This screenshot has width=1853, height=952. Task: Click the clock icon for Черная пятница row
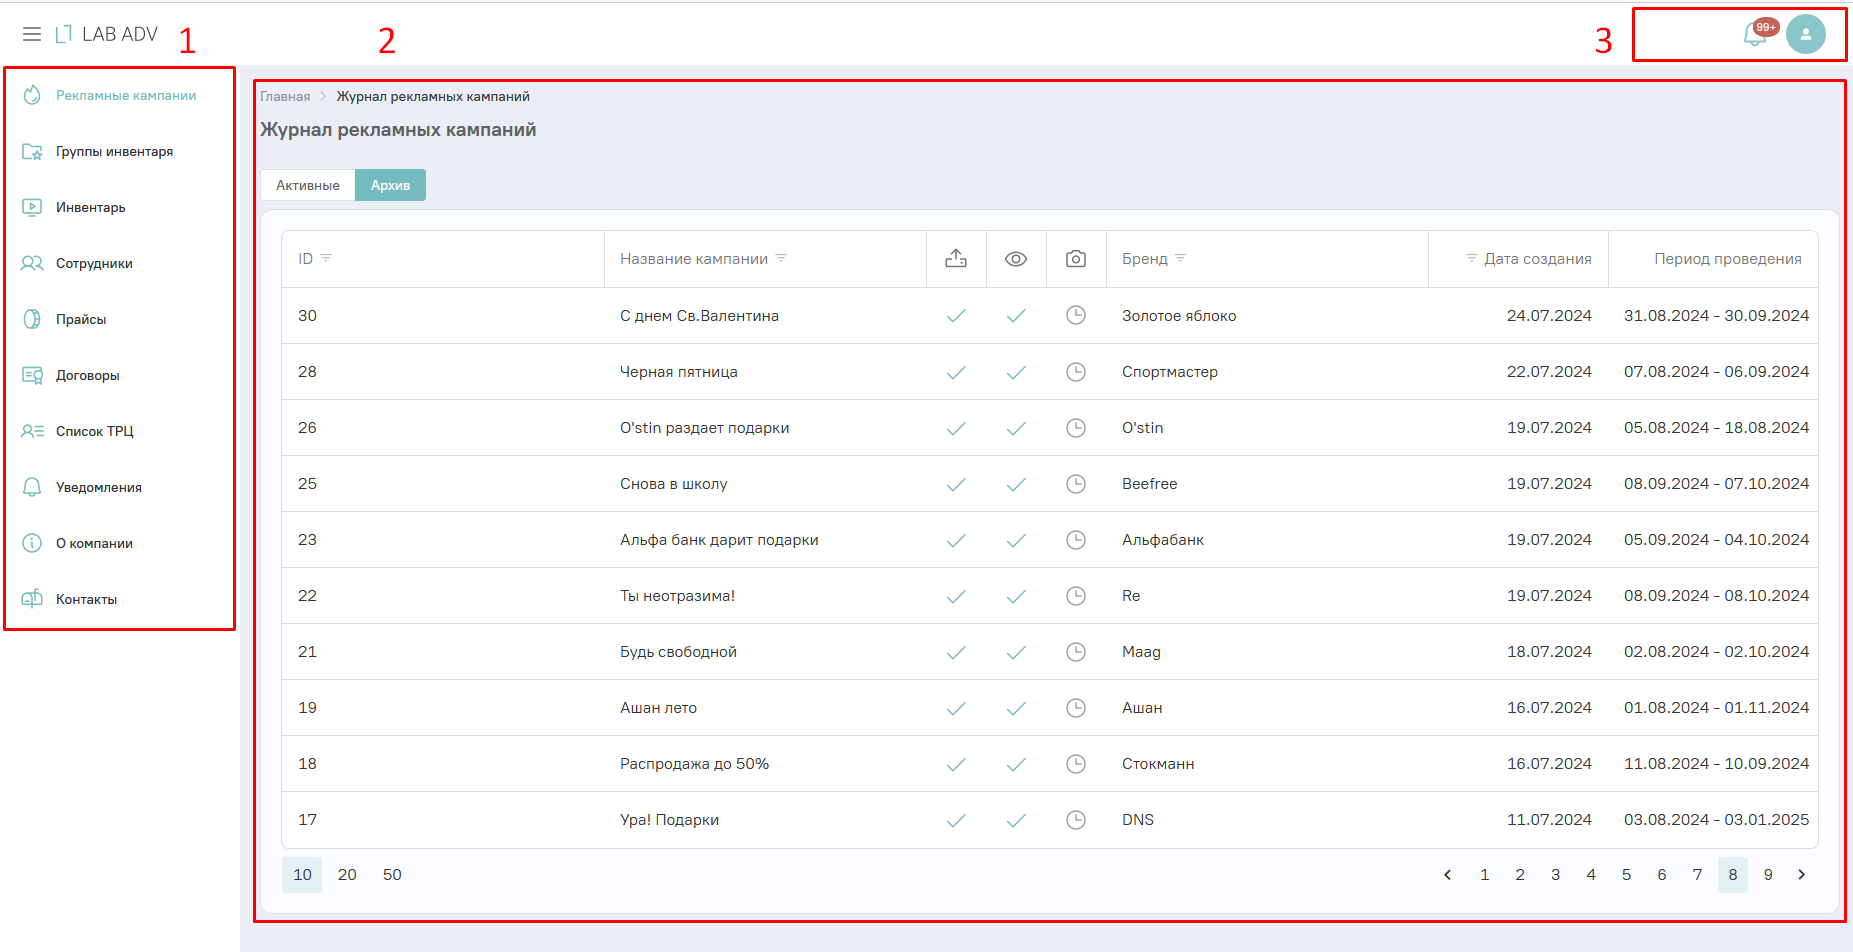(x=1076, y=372)
